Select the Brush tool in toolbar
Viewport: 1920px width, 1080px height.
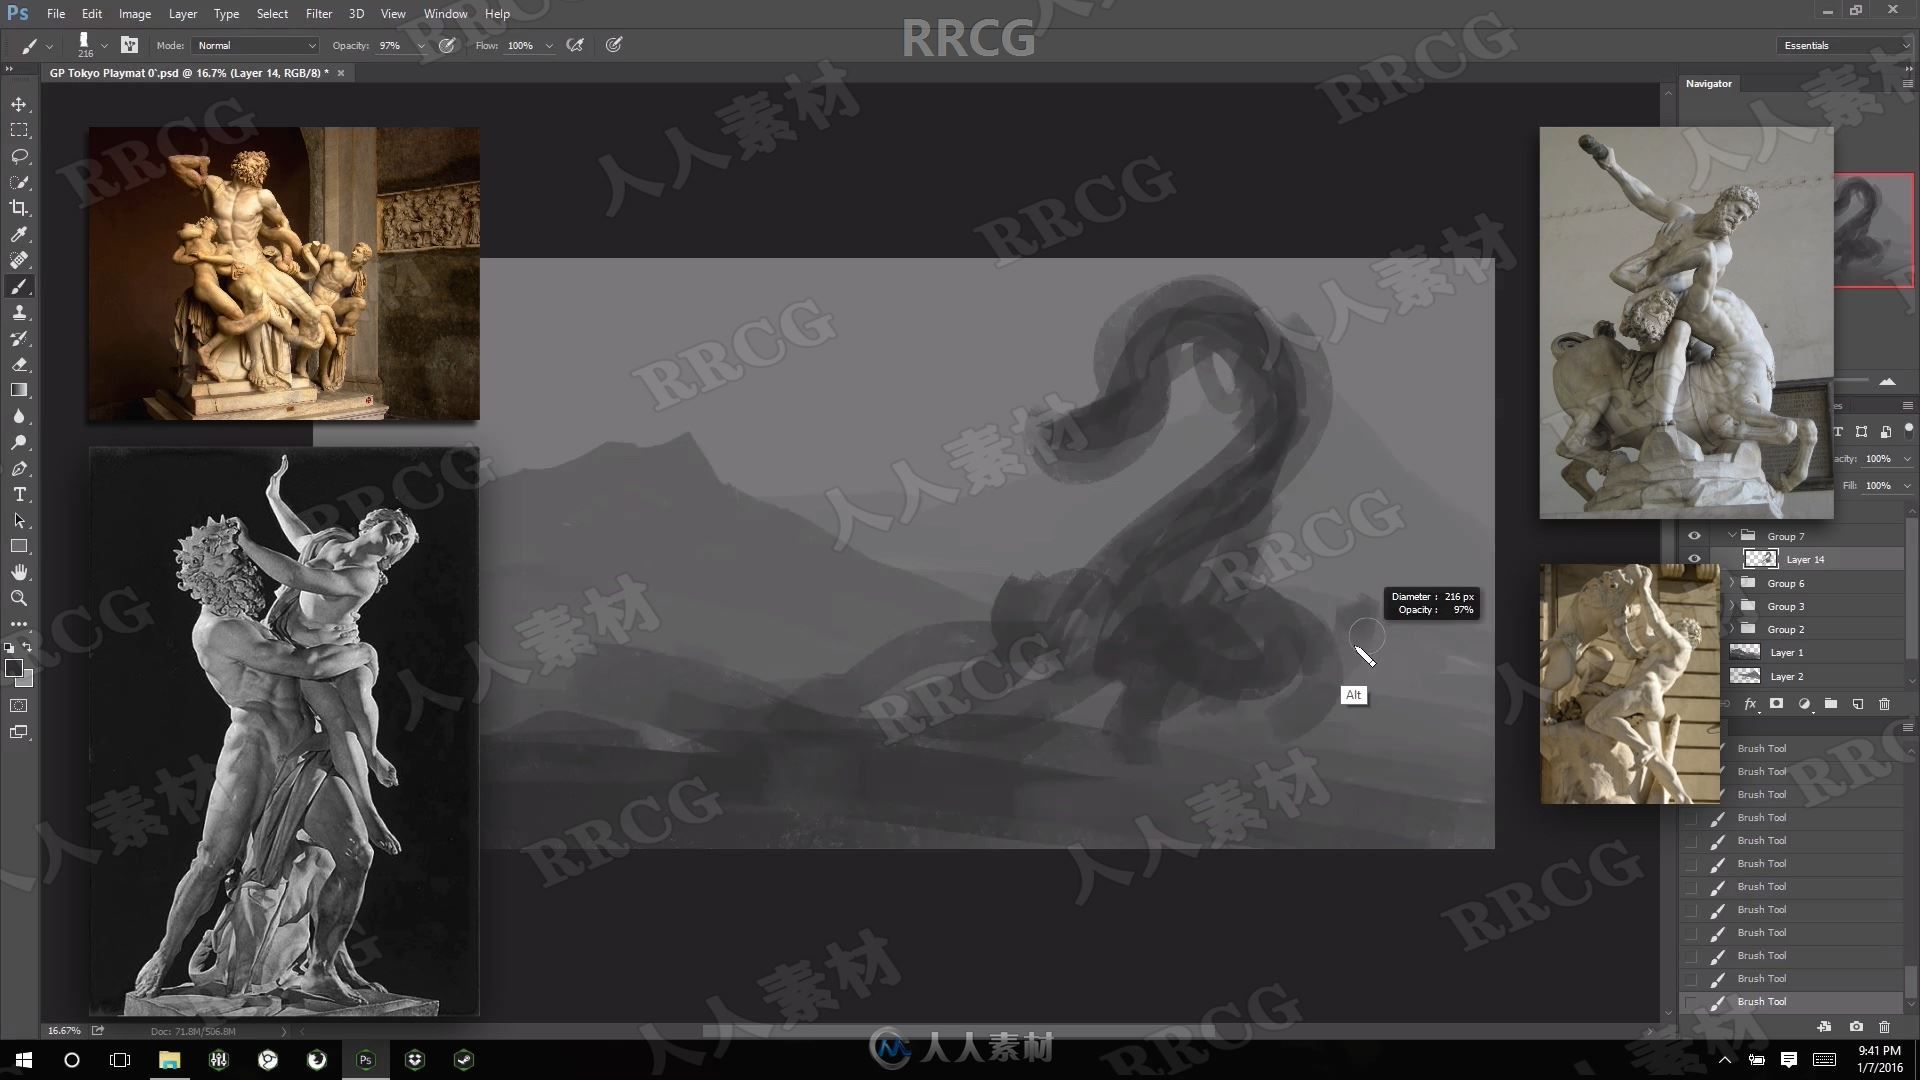point(18,286)
